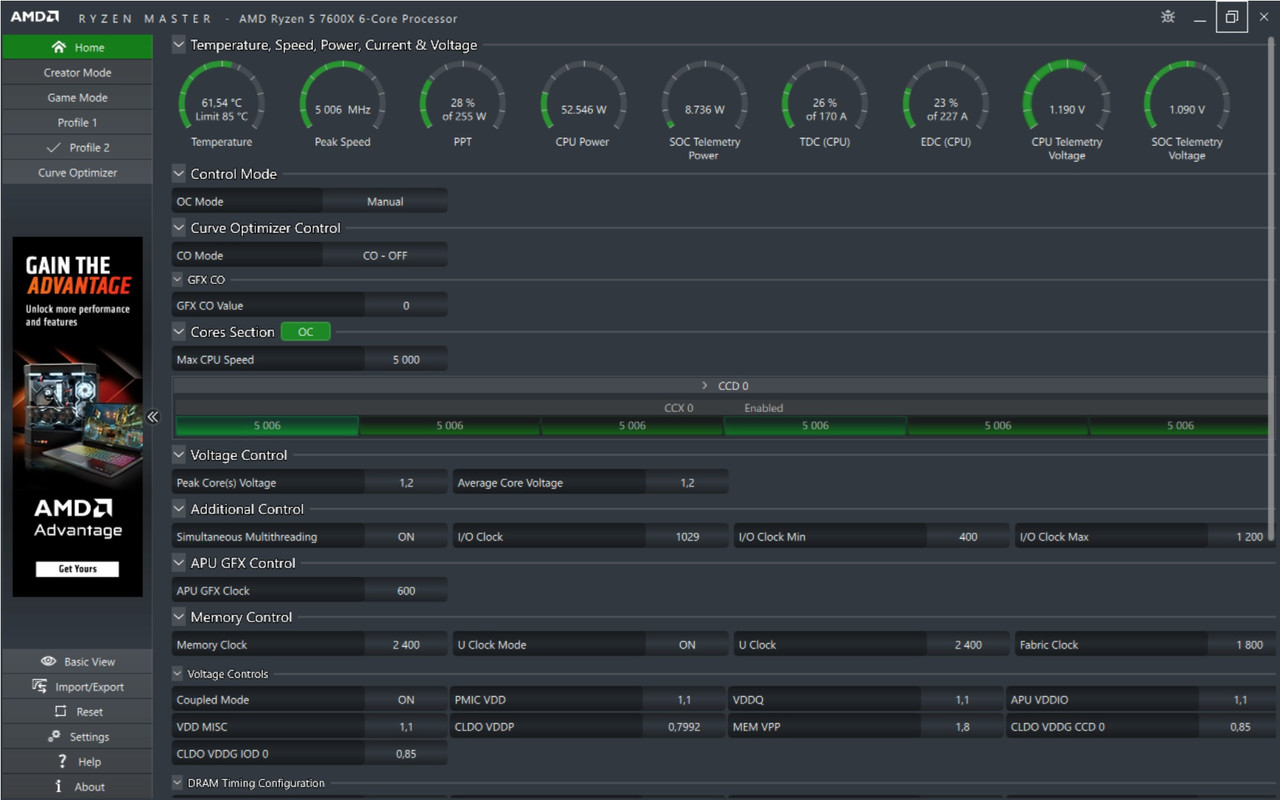Open About

pyautogui.click(x=77, y=786)
